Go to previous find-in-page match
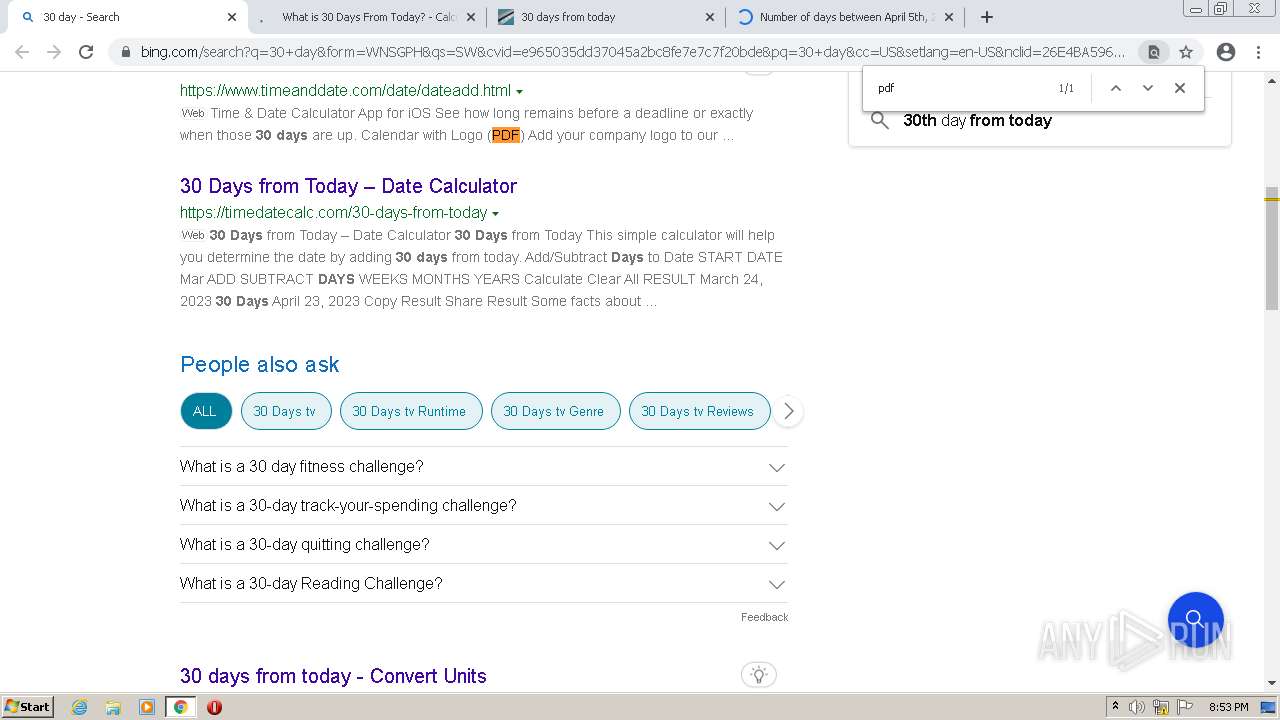 point(1116,88)
